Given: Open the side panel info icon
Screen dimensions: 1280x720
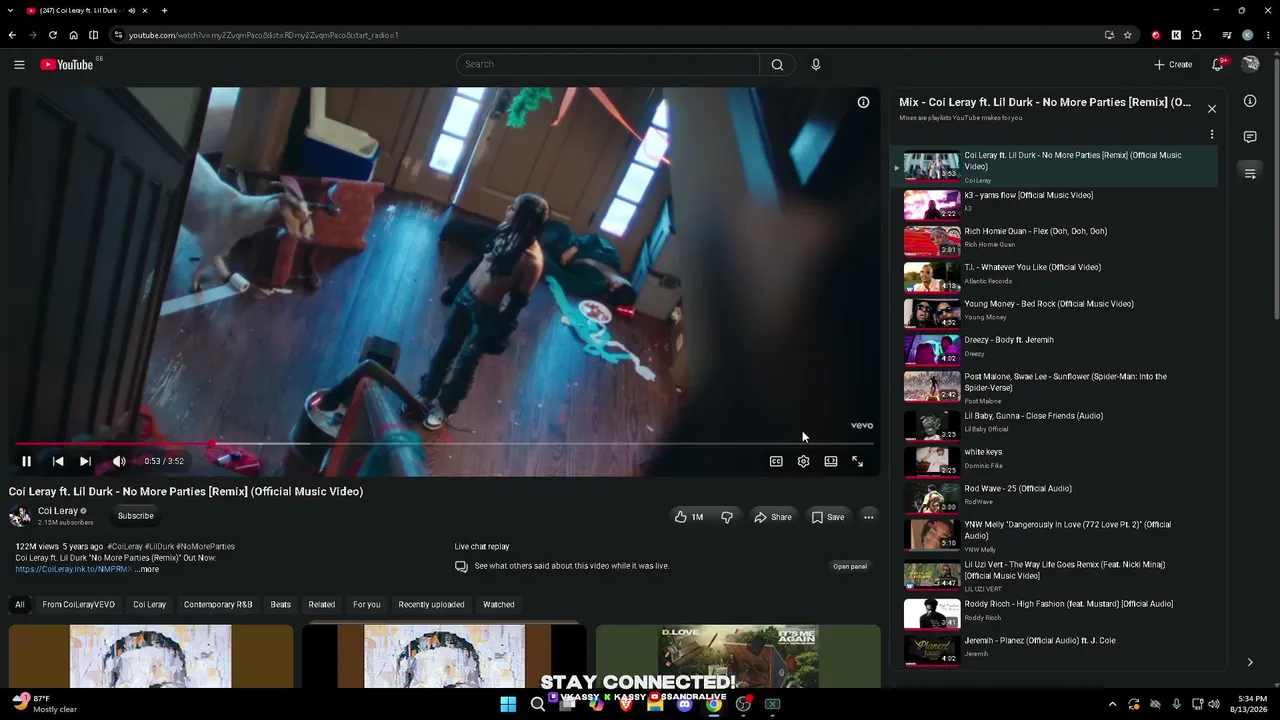Looking at the screenshot, I should point(1250,101).
